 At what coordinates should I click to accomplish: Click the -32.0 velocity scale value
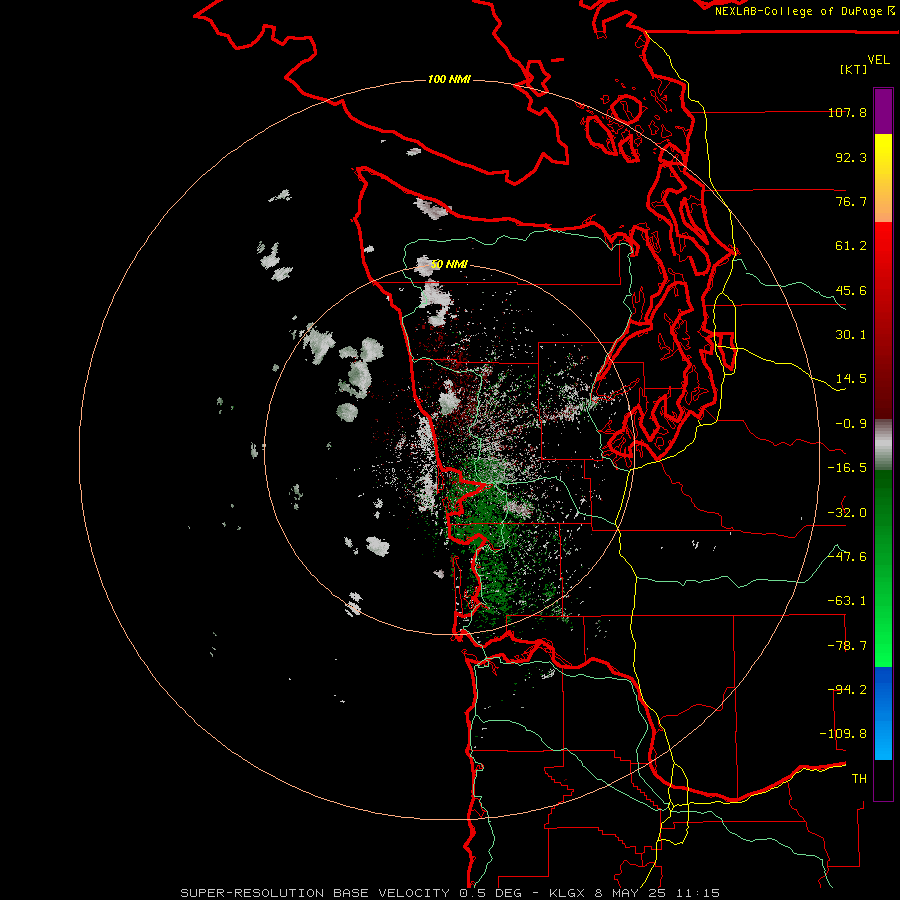(x=847, y=513)
